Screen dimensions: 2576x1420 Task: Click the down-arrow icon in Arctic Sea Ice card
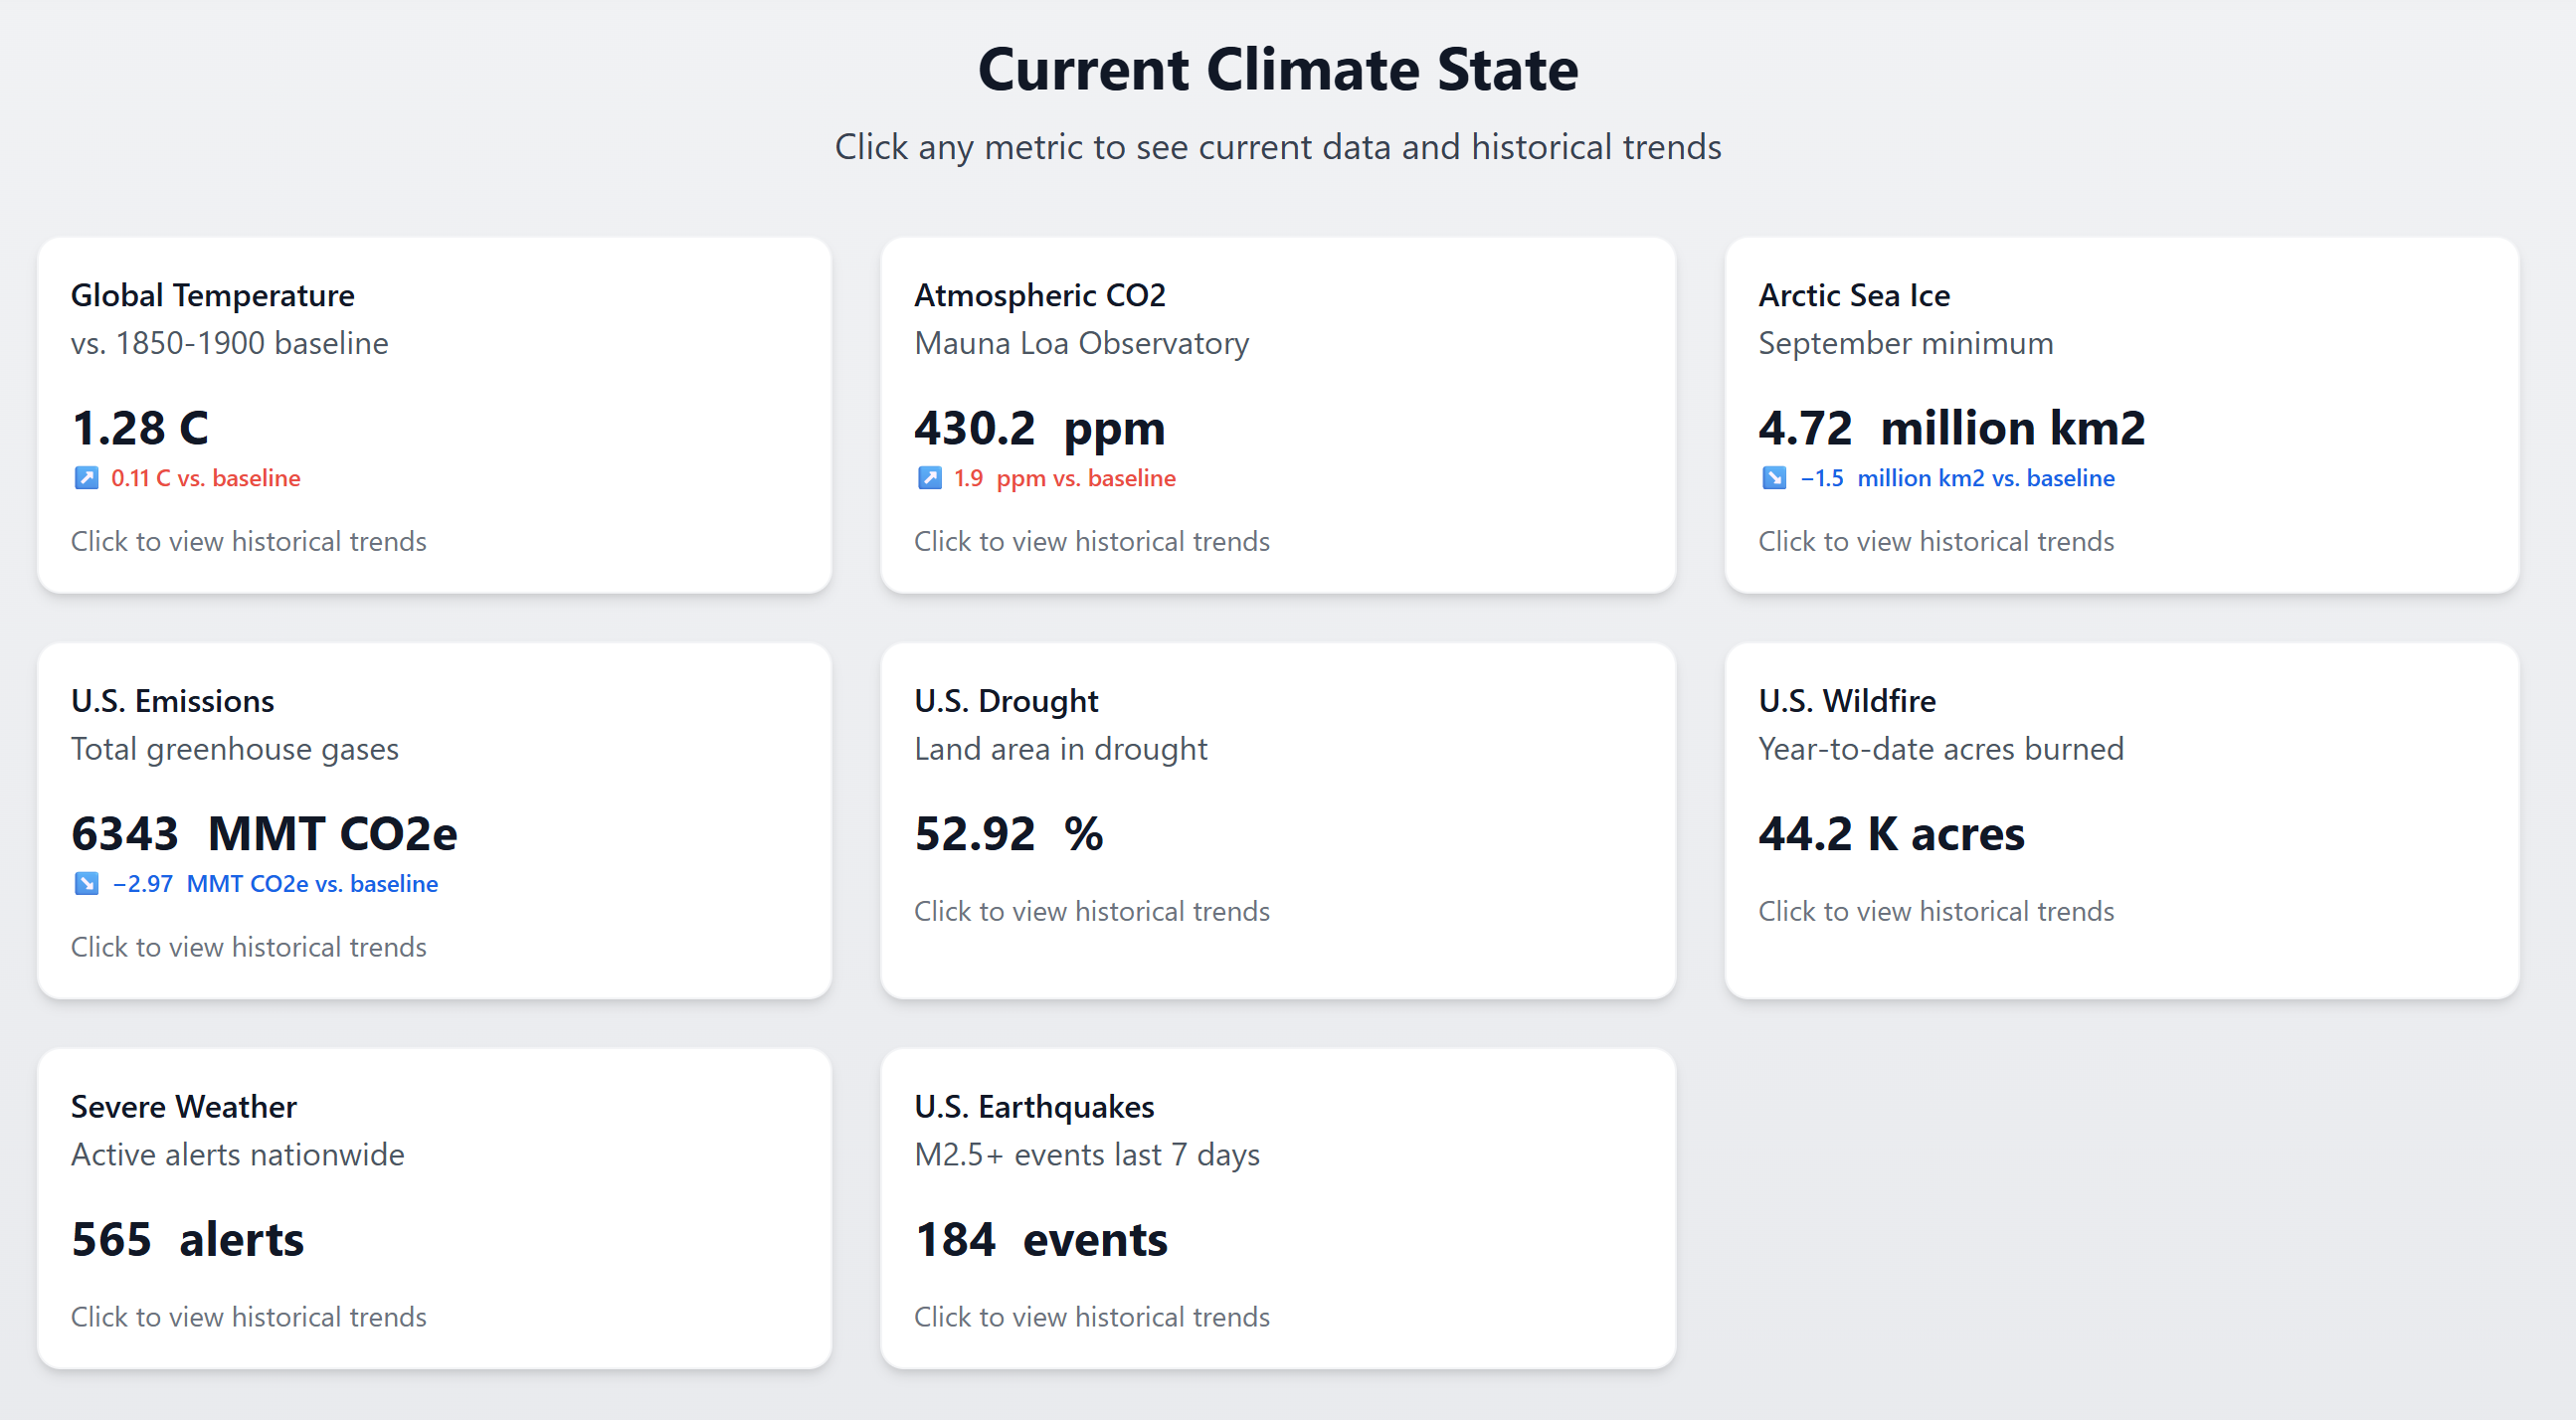[1773, 478]
